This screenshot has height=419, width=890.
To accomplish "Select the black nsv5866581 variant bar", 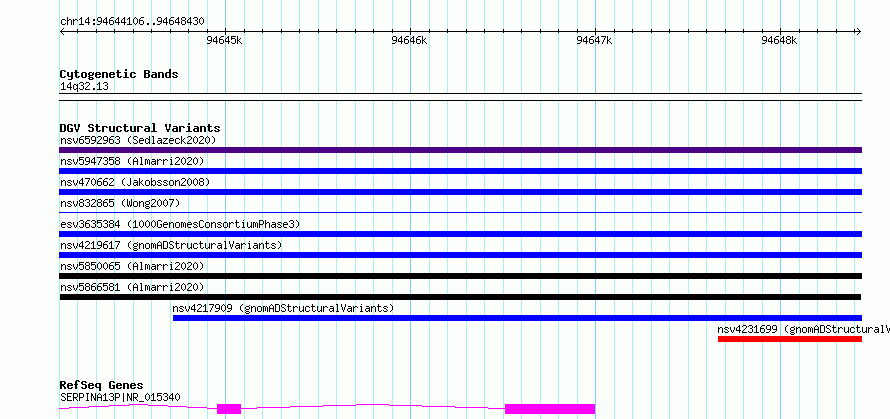I will pos(460,297).
